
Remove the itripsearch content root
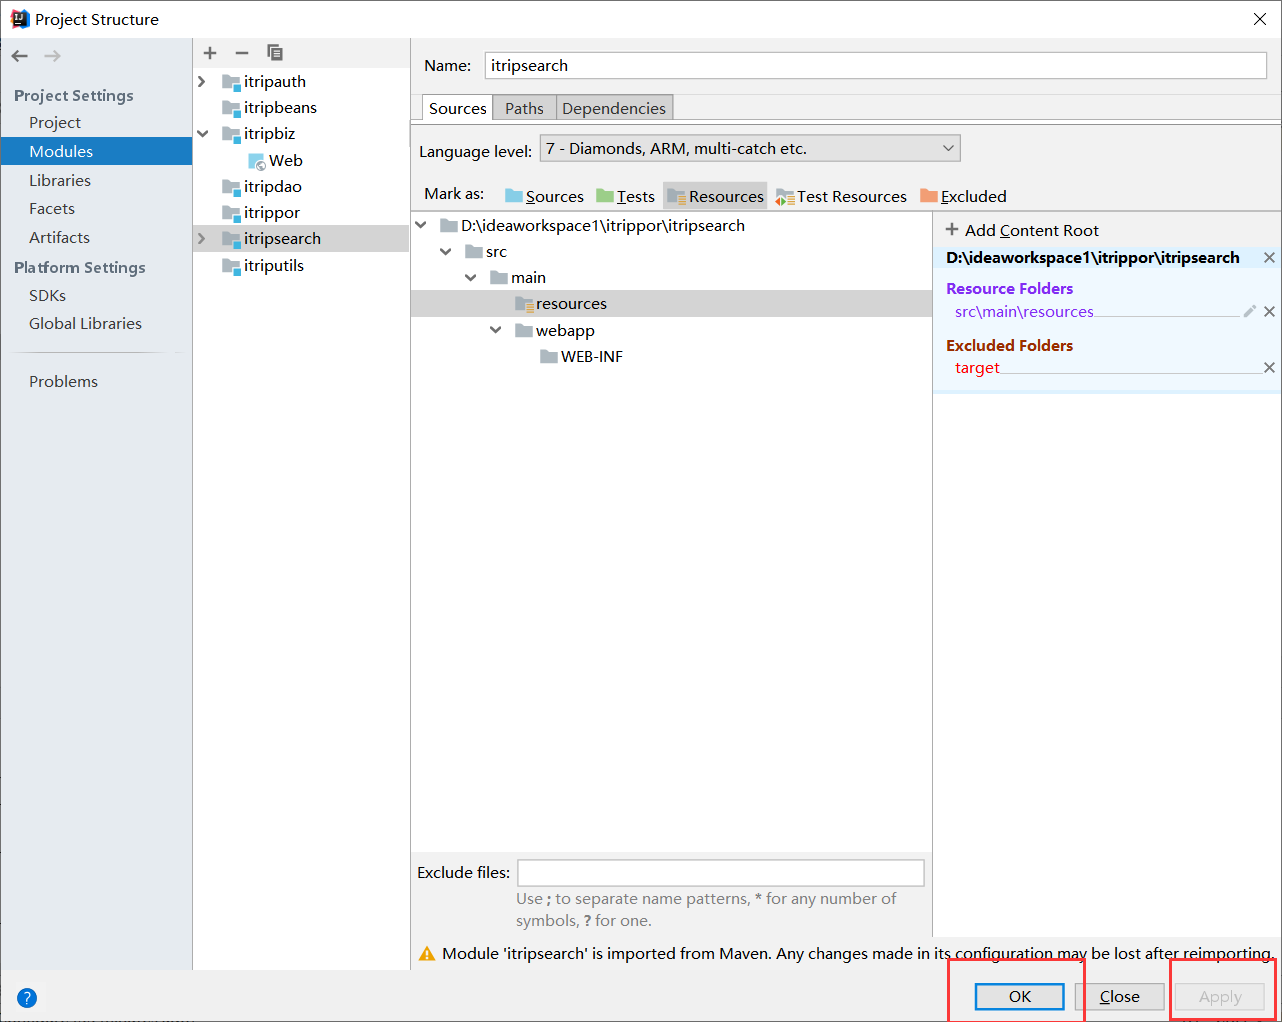click(1269, 258)
